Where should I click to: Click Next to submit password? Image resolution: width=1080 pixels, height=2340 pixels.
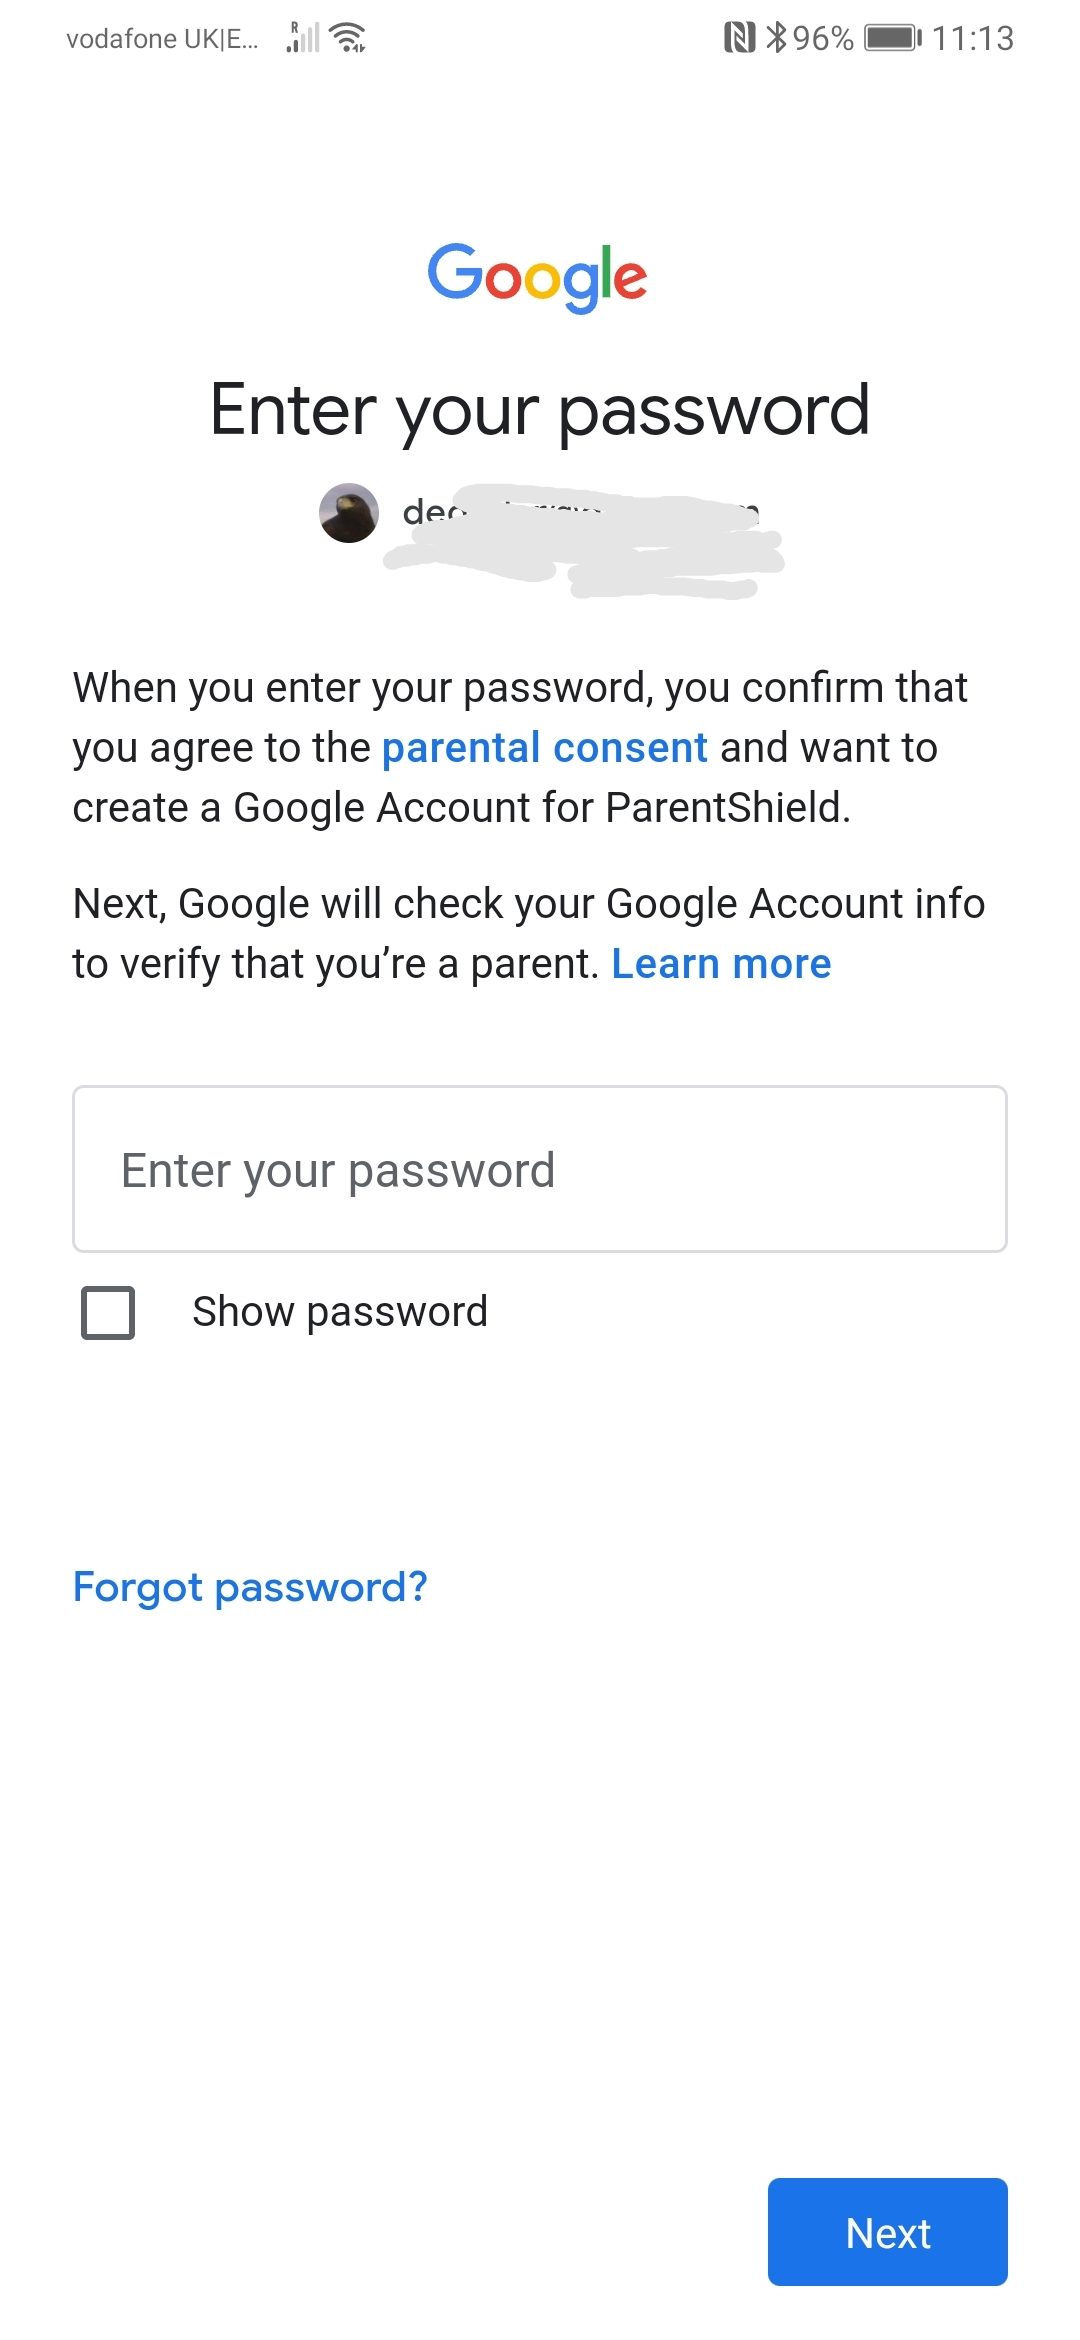pyautogui.click(x=887, y=2232)
